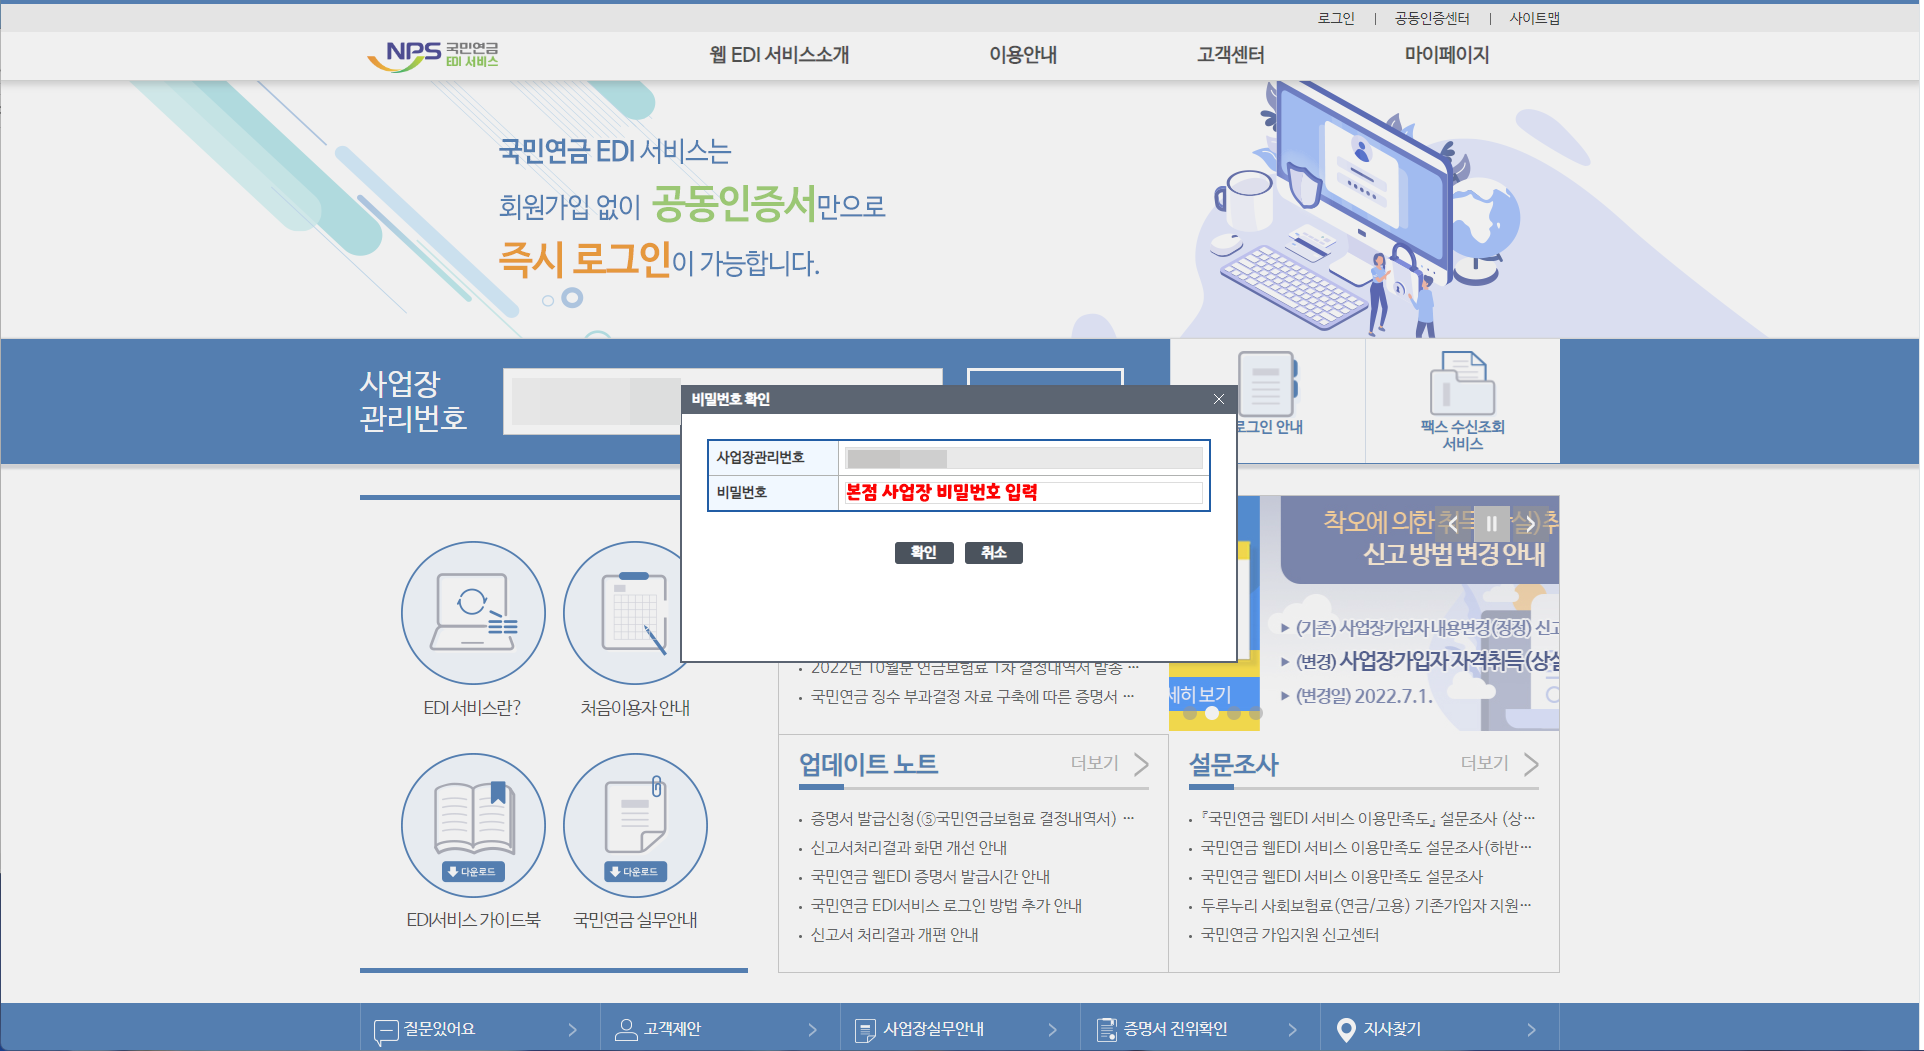Close the 비밀번호 확인 dialog
Image resolution: width=1924 pixels, height=1051 pixels.
pos(1218,399)
